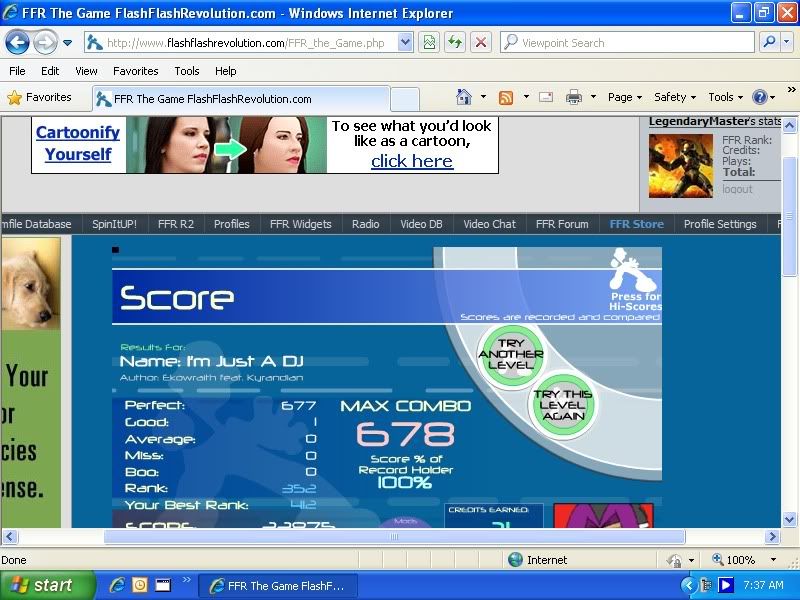The image size is (800, 600).
Task: Click the Print icon in toolbar
Action: click(x=574, y=97)
